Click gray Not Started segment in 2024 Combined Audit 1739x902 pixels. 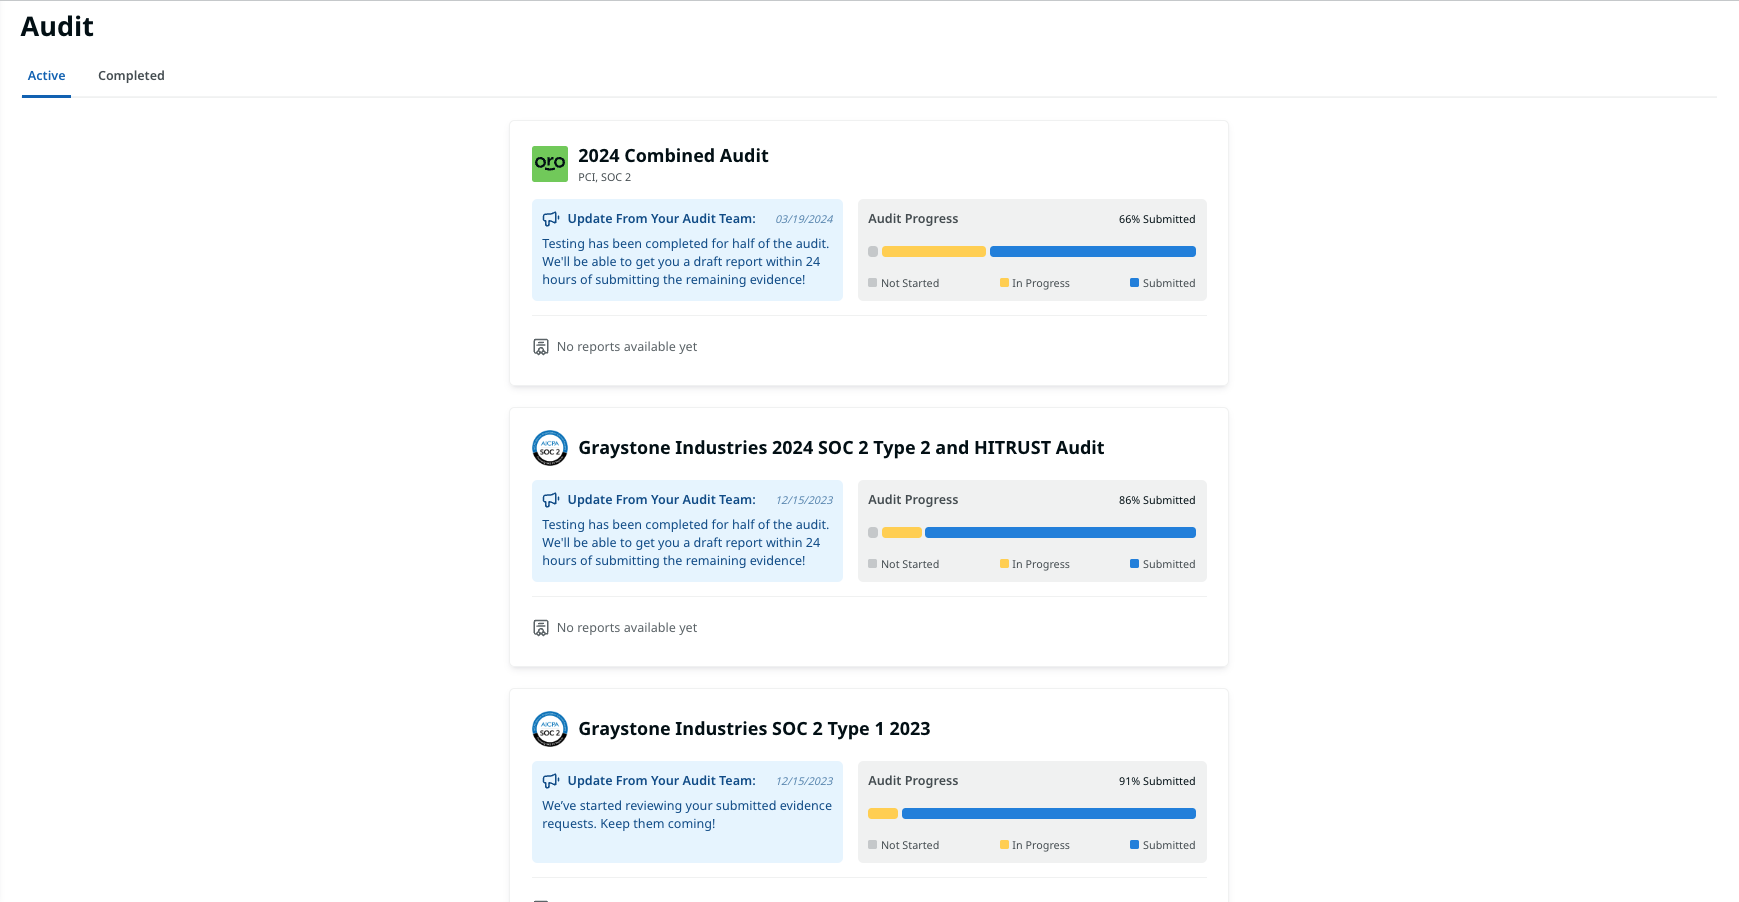coord(873,252)
